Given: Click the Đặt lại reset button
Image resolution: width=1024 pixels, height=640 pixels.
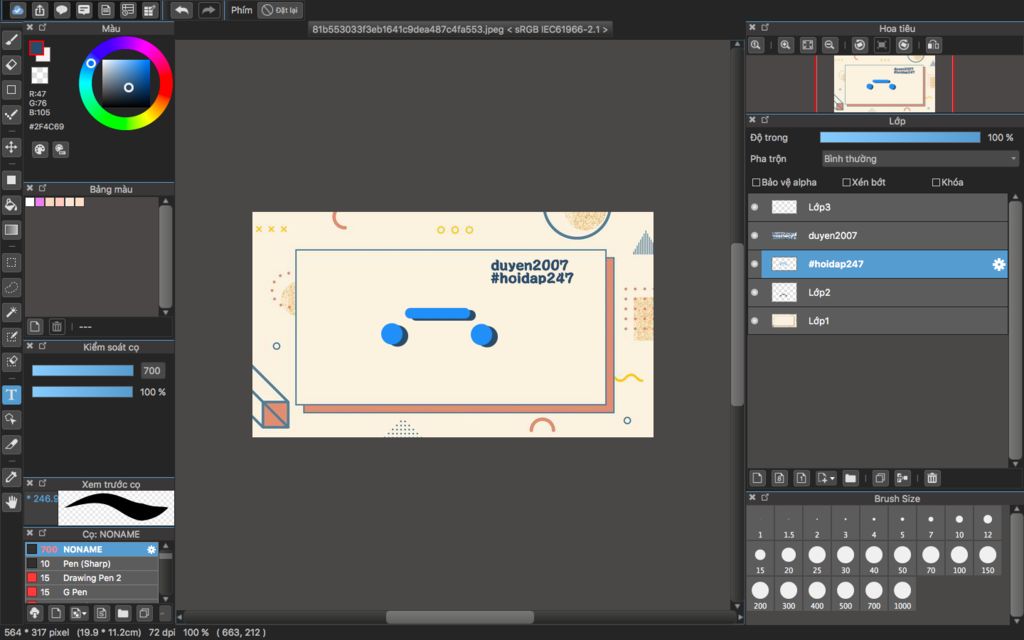Looking at the screenshot, I should coord(280,10).
